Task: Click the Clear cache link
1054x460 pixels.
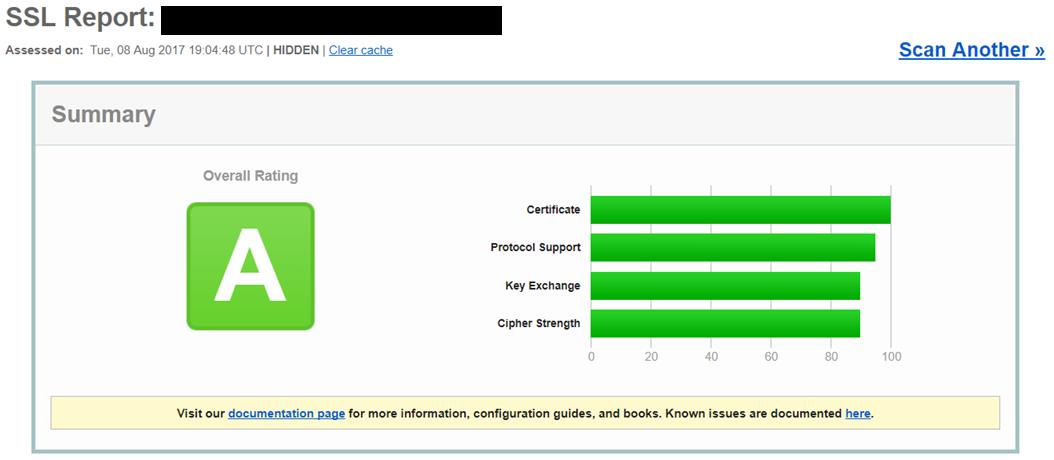Action: click(360, 50)
